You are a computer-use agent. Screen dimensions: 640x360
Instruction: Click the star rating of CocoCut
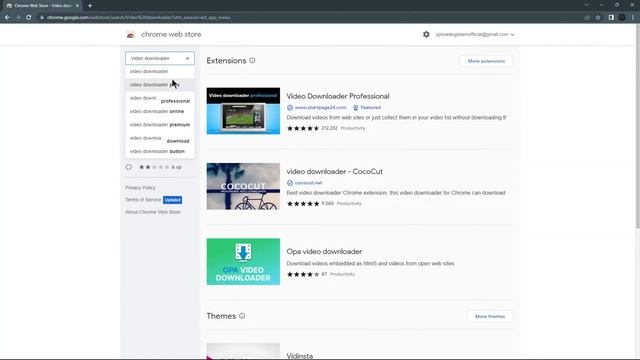pos(303,204)
